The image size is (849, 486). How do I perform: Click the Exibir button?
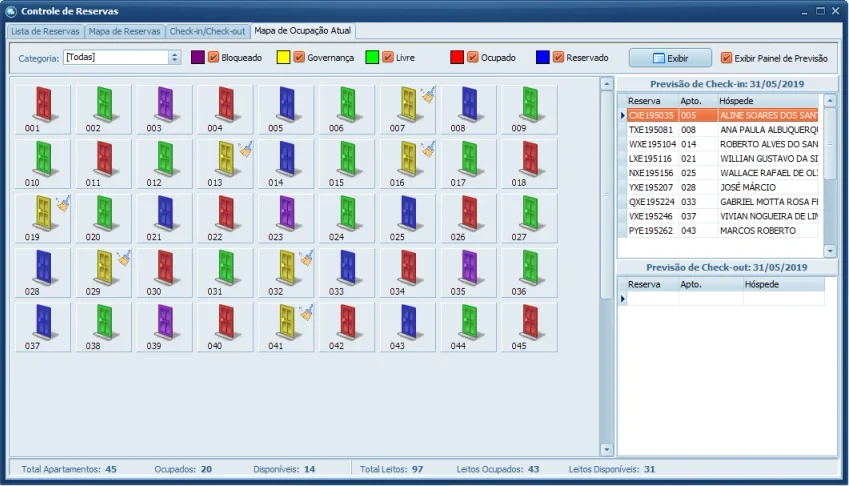(670, 58)
